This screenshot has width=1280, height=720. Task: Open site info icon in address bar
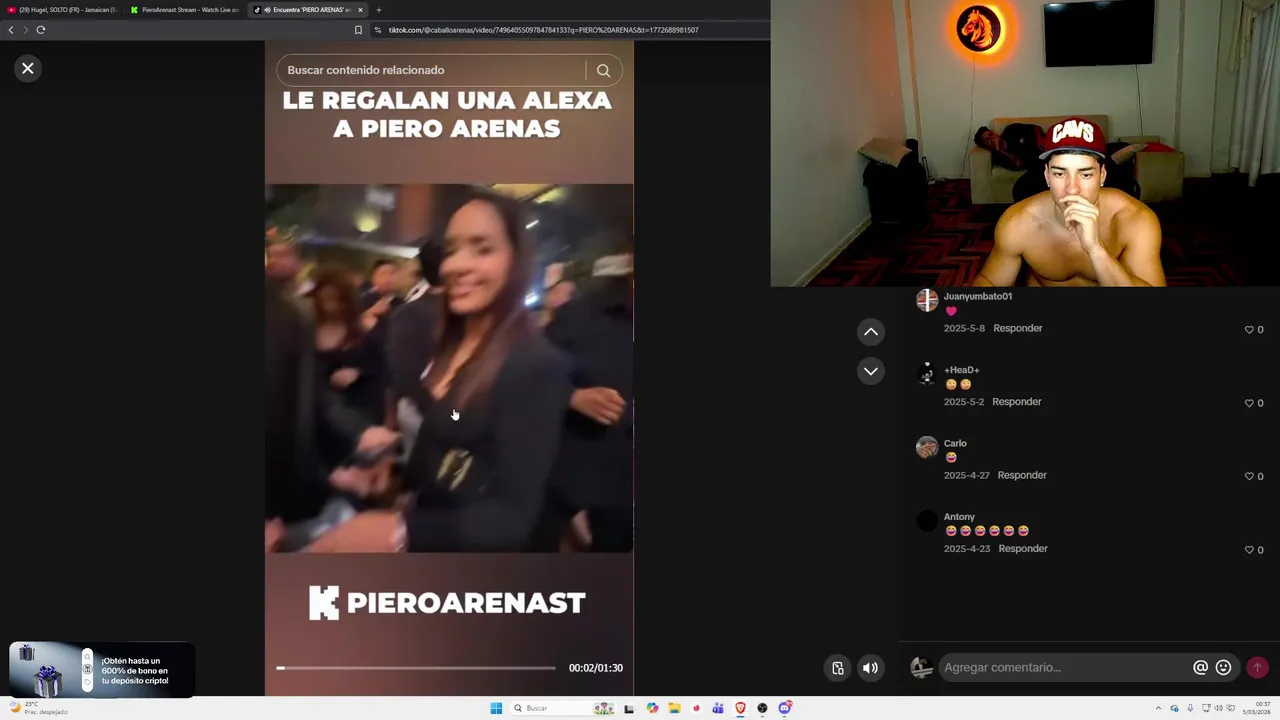pyautogui.click(x=378, y=30)
